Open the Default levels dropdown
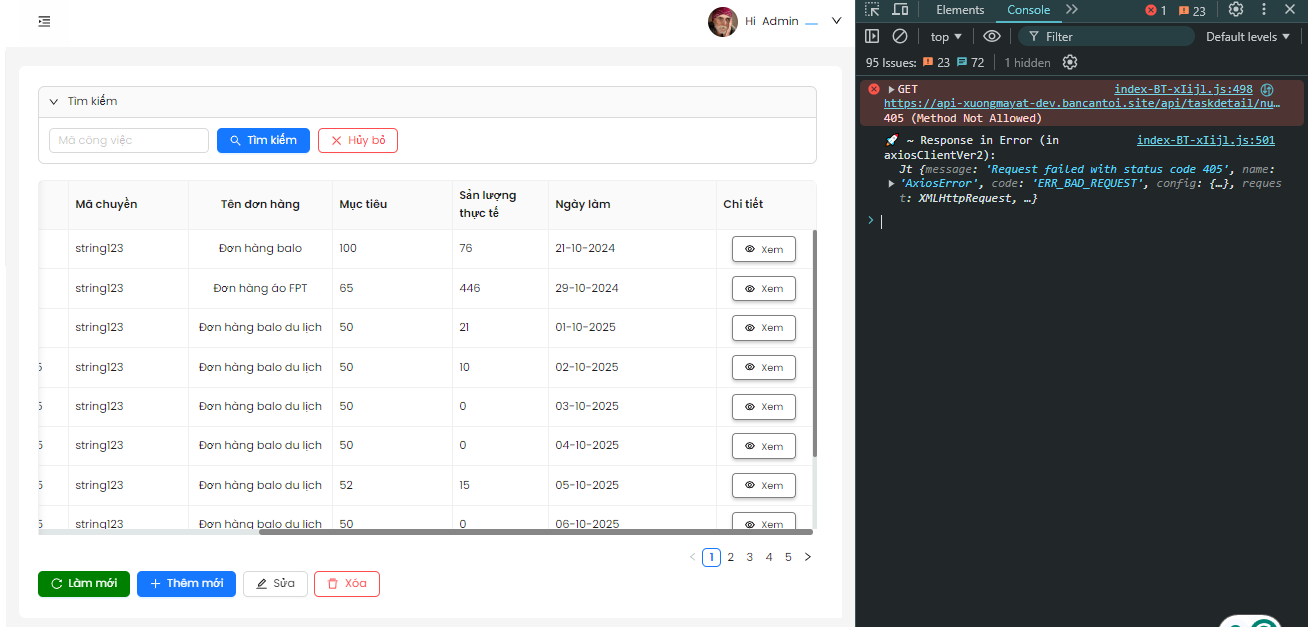Viewport: 1308px width, 627px height. point(1247,36)
